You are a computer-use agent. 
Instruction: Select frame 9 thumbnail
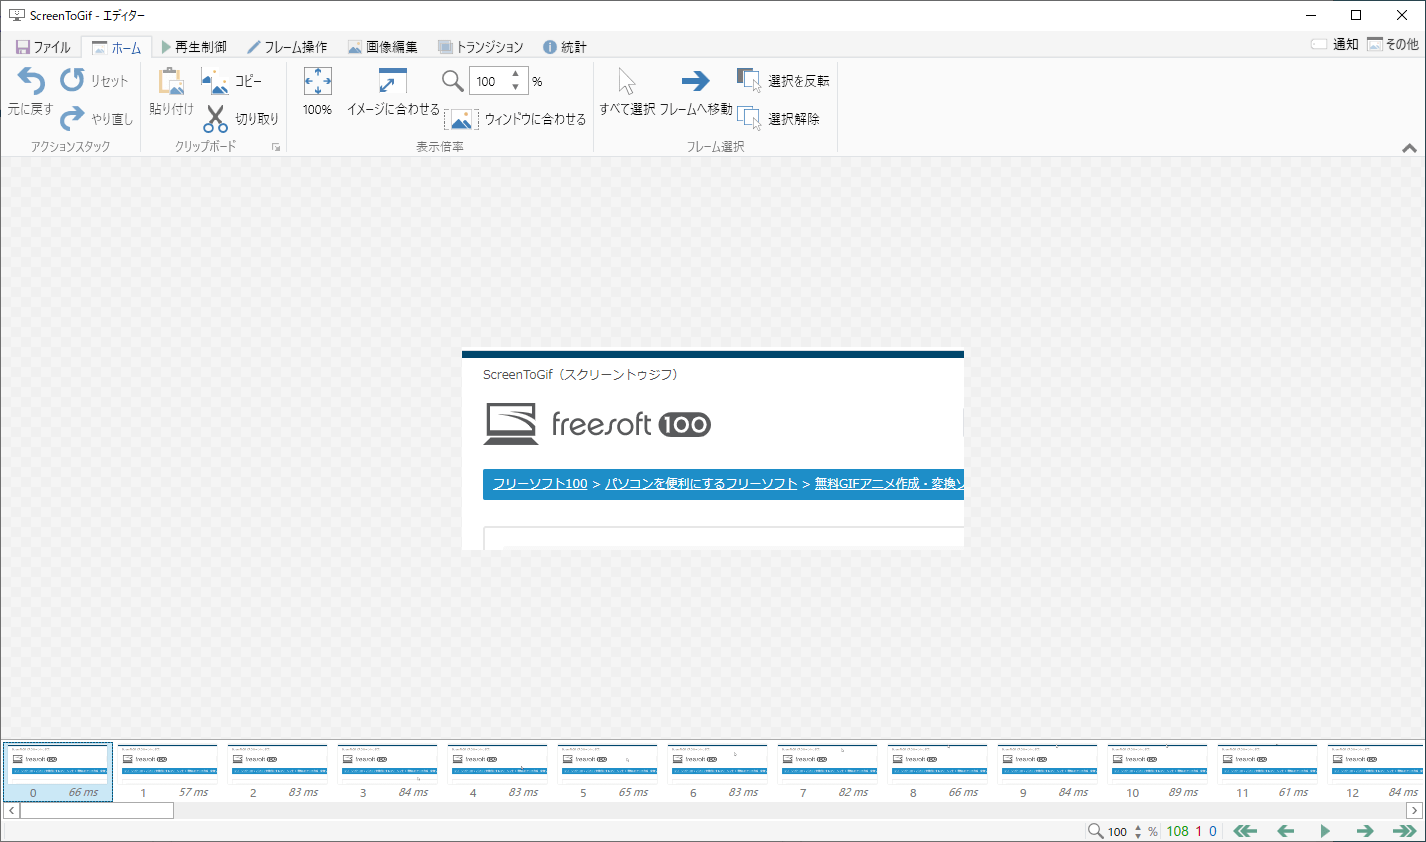pyautogui.click(x=1048, y=772)
